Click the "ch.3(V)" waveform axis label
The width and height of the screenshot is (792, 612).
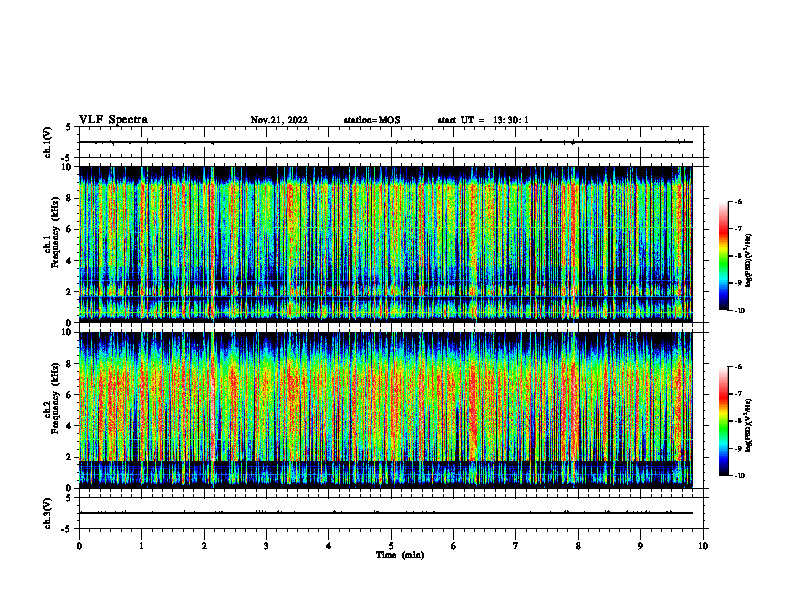(x=47, y=513)
